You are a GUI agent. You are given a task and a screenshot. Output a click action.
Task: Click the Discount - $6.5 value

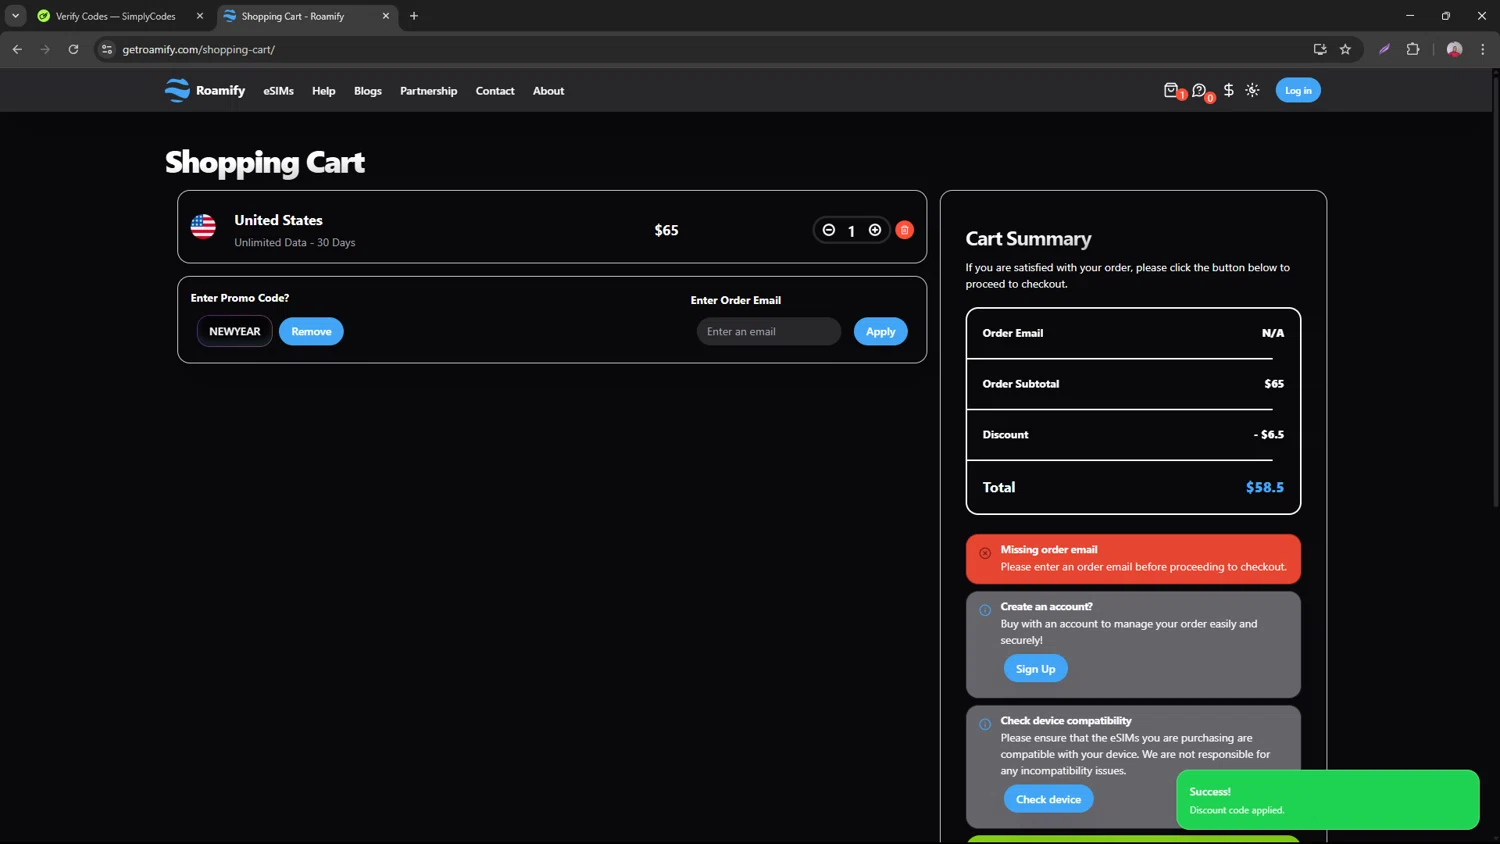pos(1269,434)
